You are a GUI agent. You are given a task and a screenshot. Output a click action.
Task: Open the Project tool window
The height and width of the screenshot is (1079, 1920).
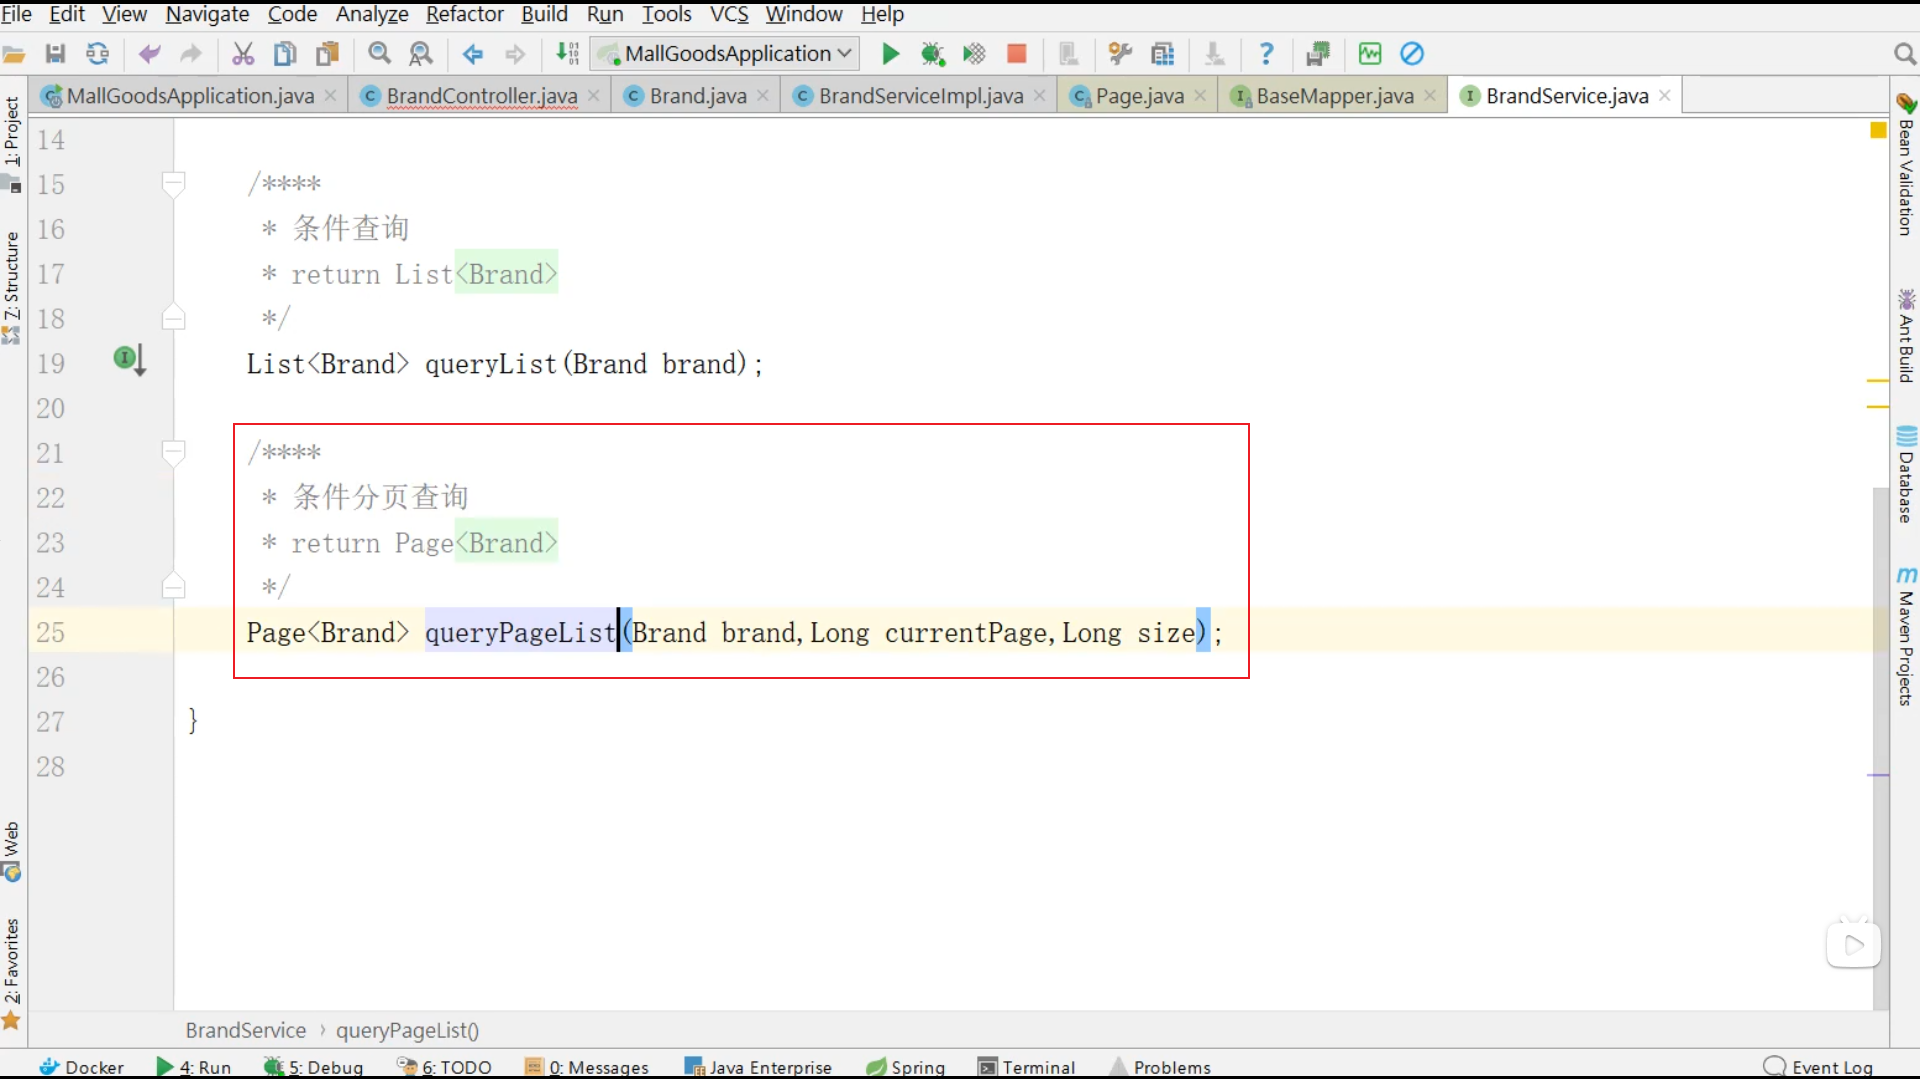click(x=12, y=143)
